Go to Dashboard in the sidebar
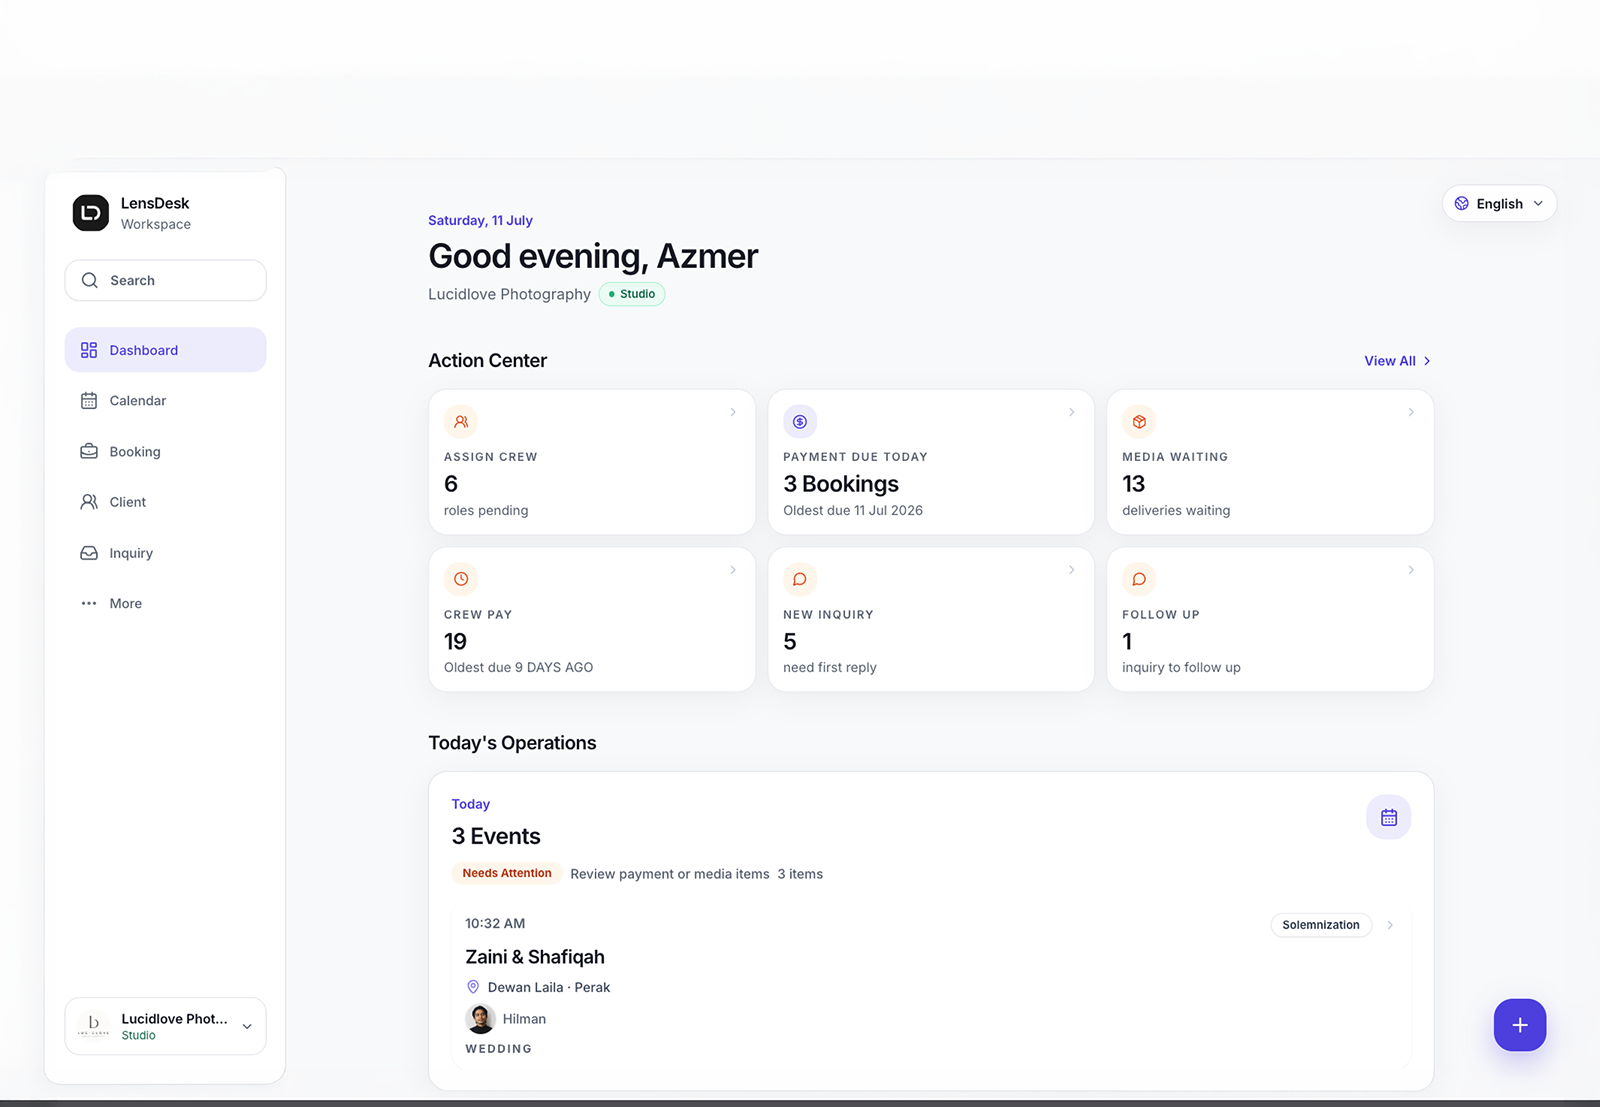 point(166,350)
